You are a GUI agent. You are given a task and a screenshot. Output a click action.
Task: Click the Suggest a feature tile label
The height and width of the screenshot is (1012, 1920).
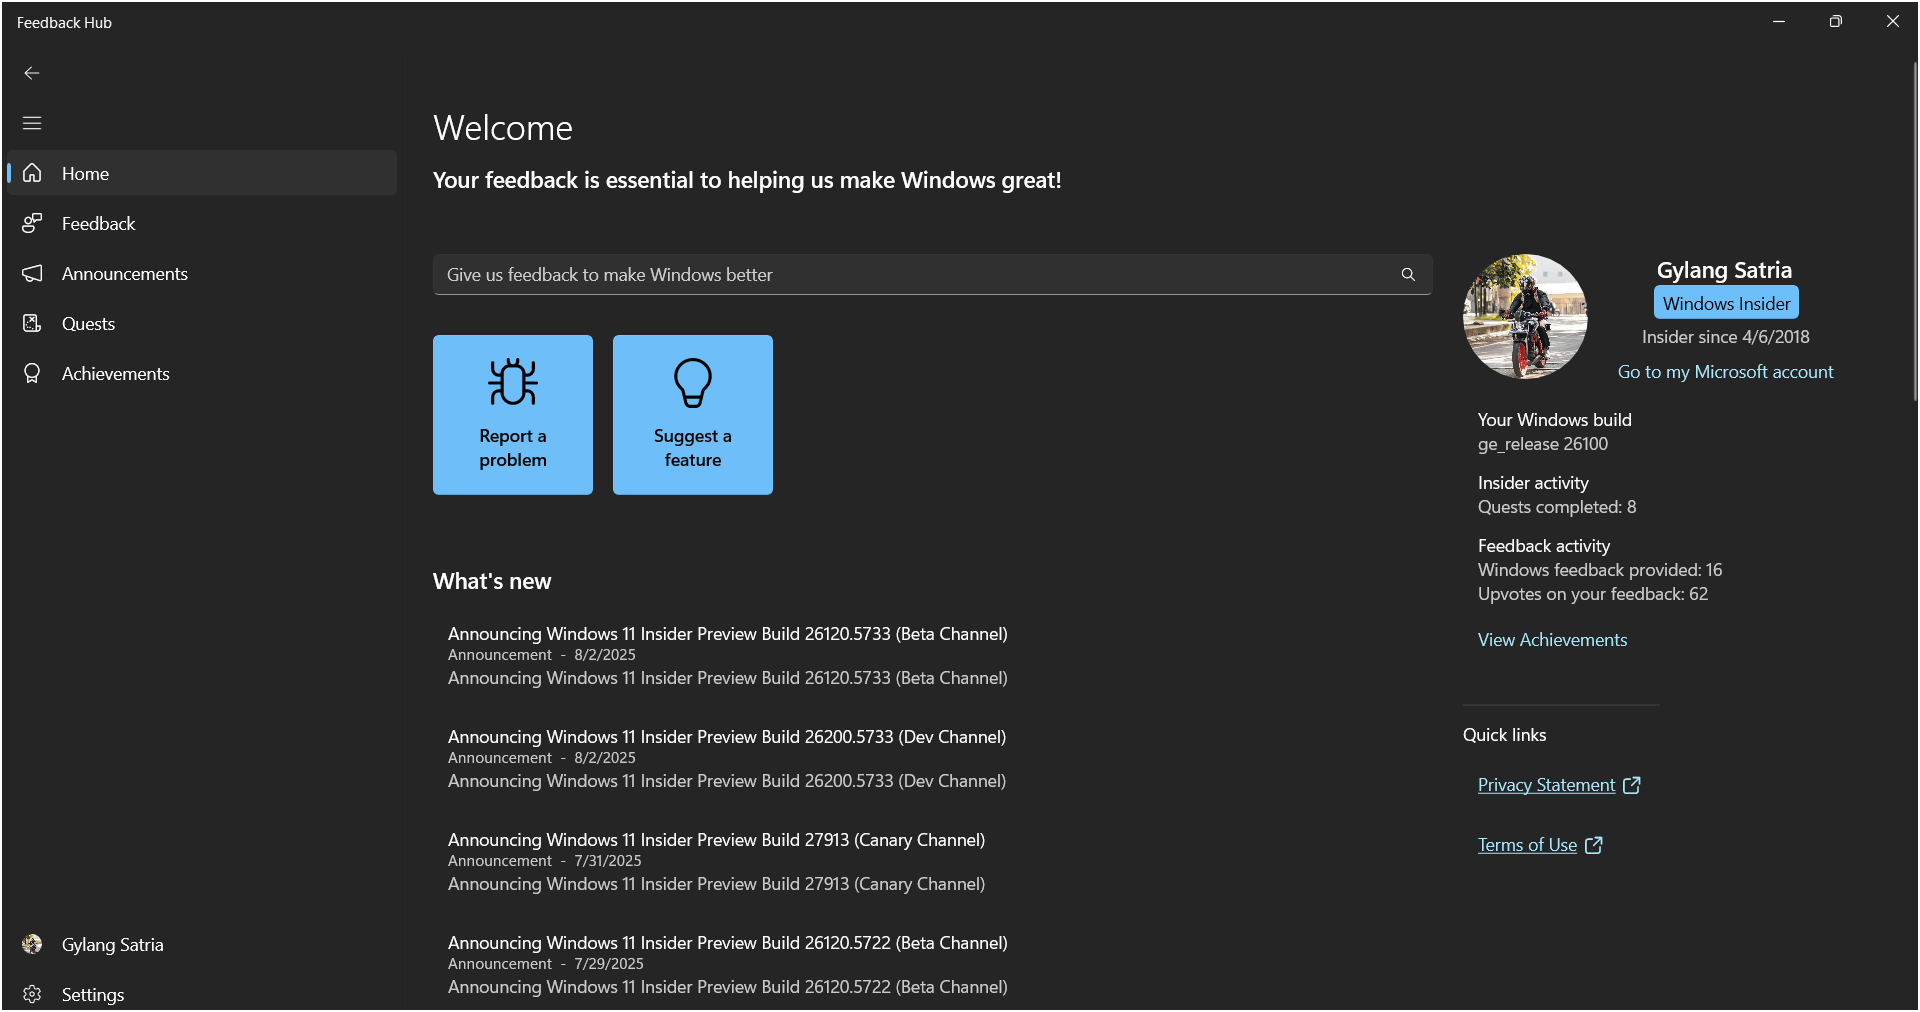click(x=693, y=448)
